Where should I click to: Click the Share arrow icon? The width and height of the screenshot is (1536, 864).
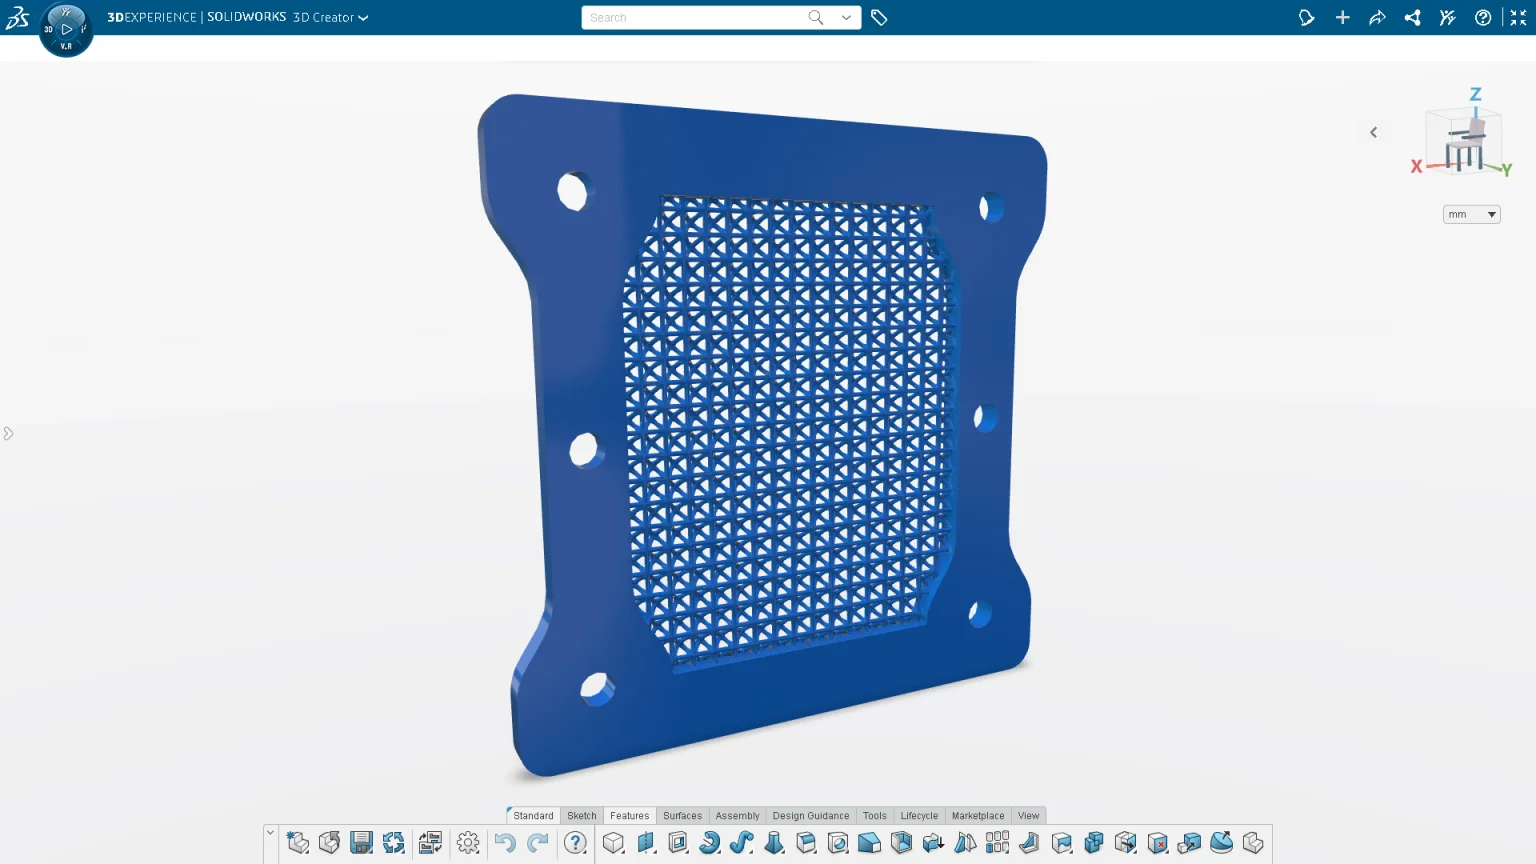tap(1377, 17)
